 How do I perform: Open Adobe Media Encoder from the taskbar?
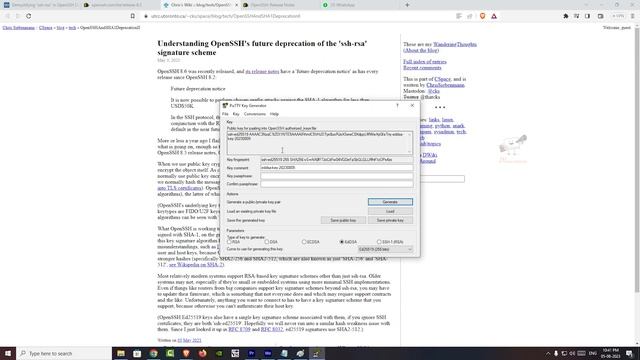pyautogui.click(x=268, y=353)
